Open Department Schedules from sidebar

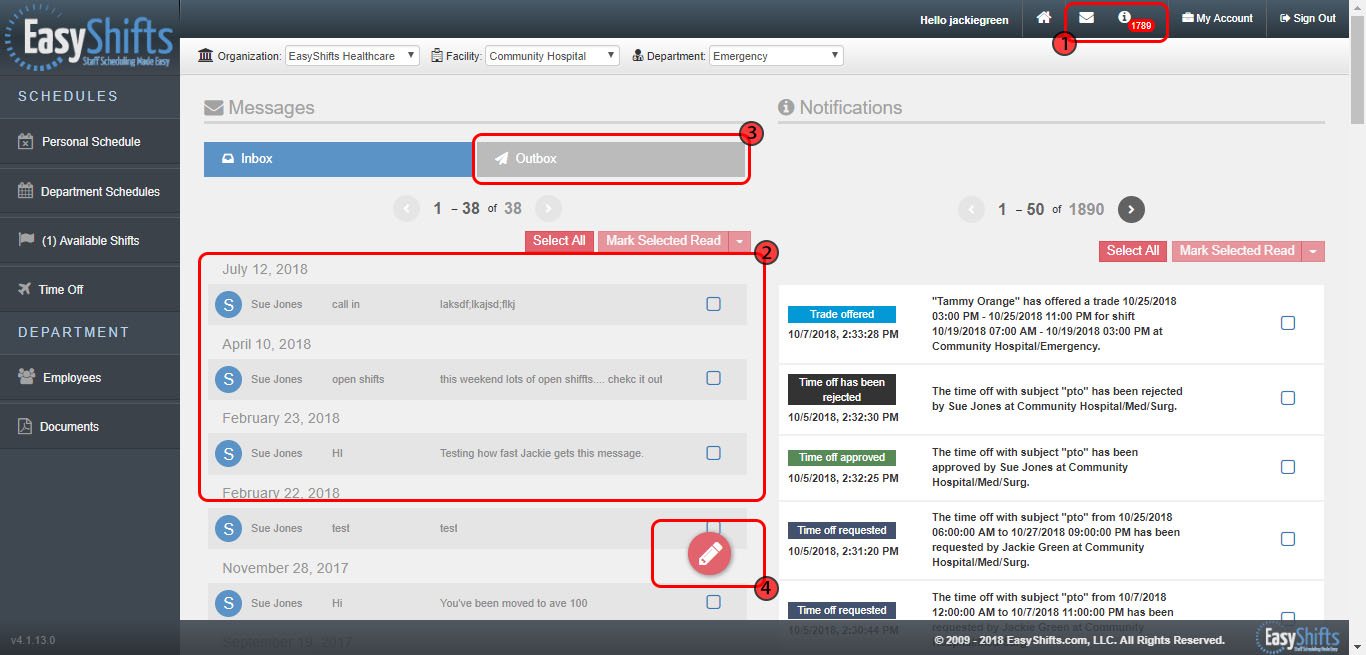[90, 191]
